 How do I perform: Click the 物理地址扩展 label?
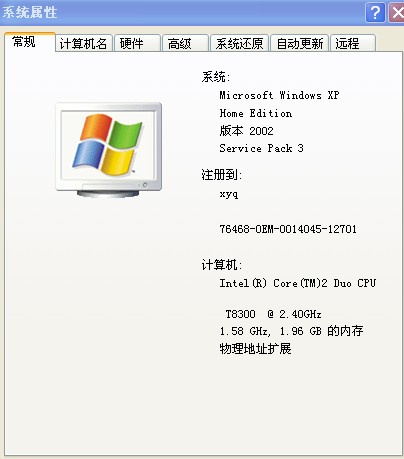pos(255,349)
